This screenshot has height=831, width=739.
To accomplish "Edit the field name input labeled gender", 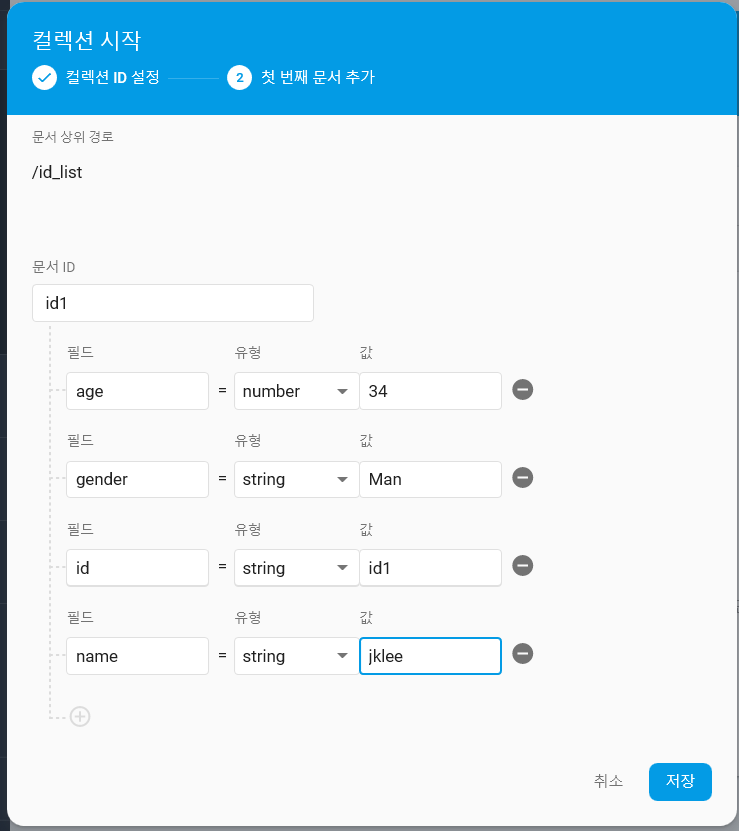I will pyautogui.click(x=137, y=479).
